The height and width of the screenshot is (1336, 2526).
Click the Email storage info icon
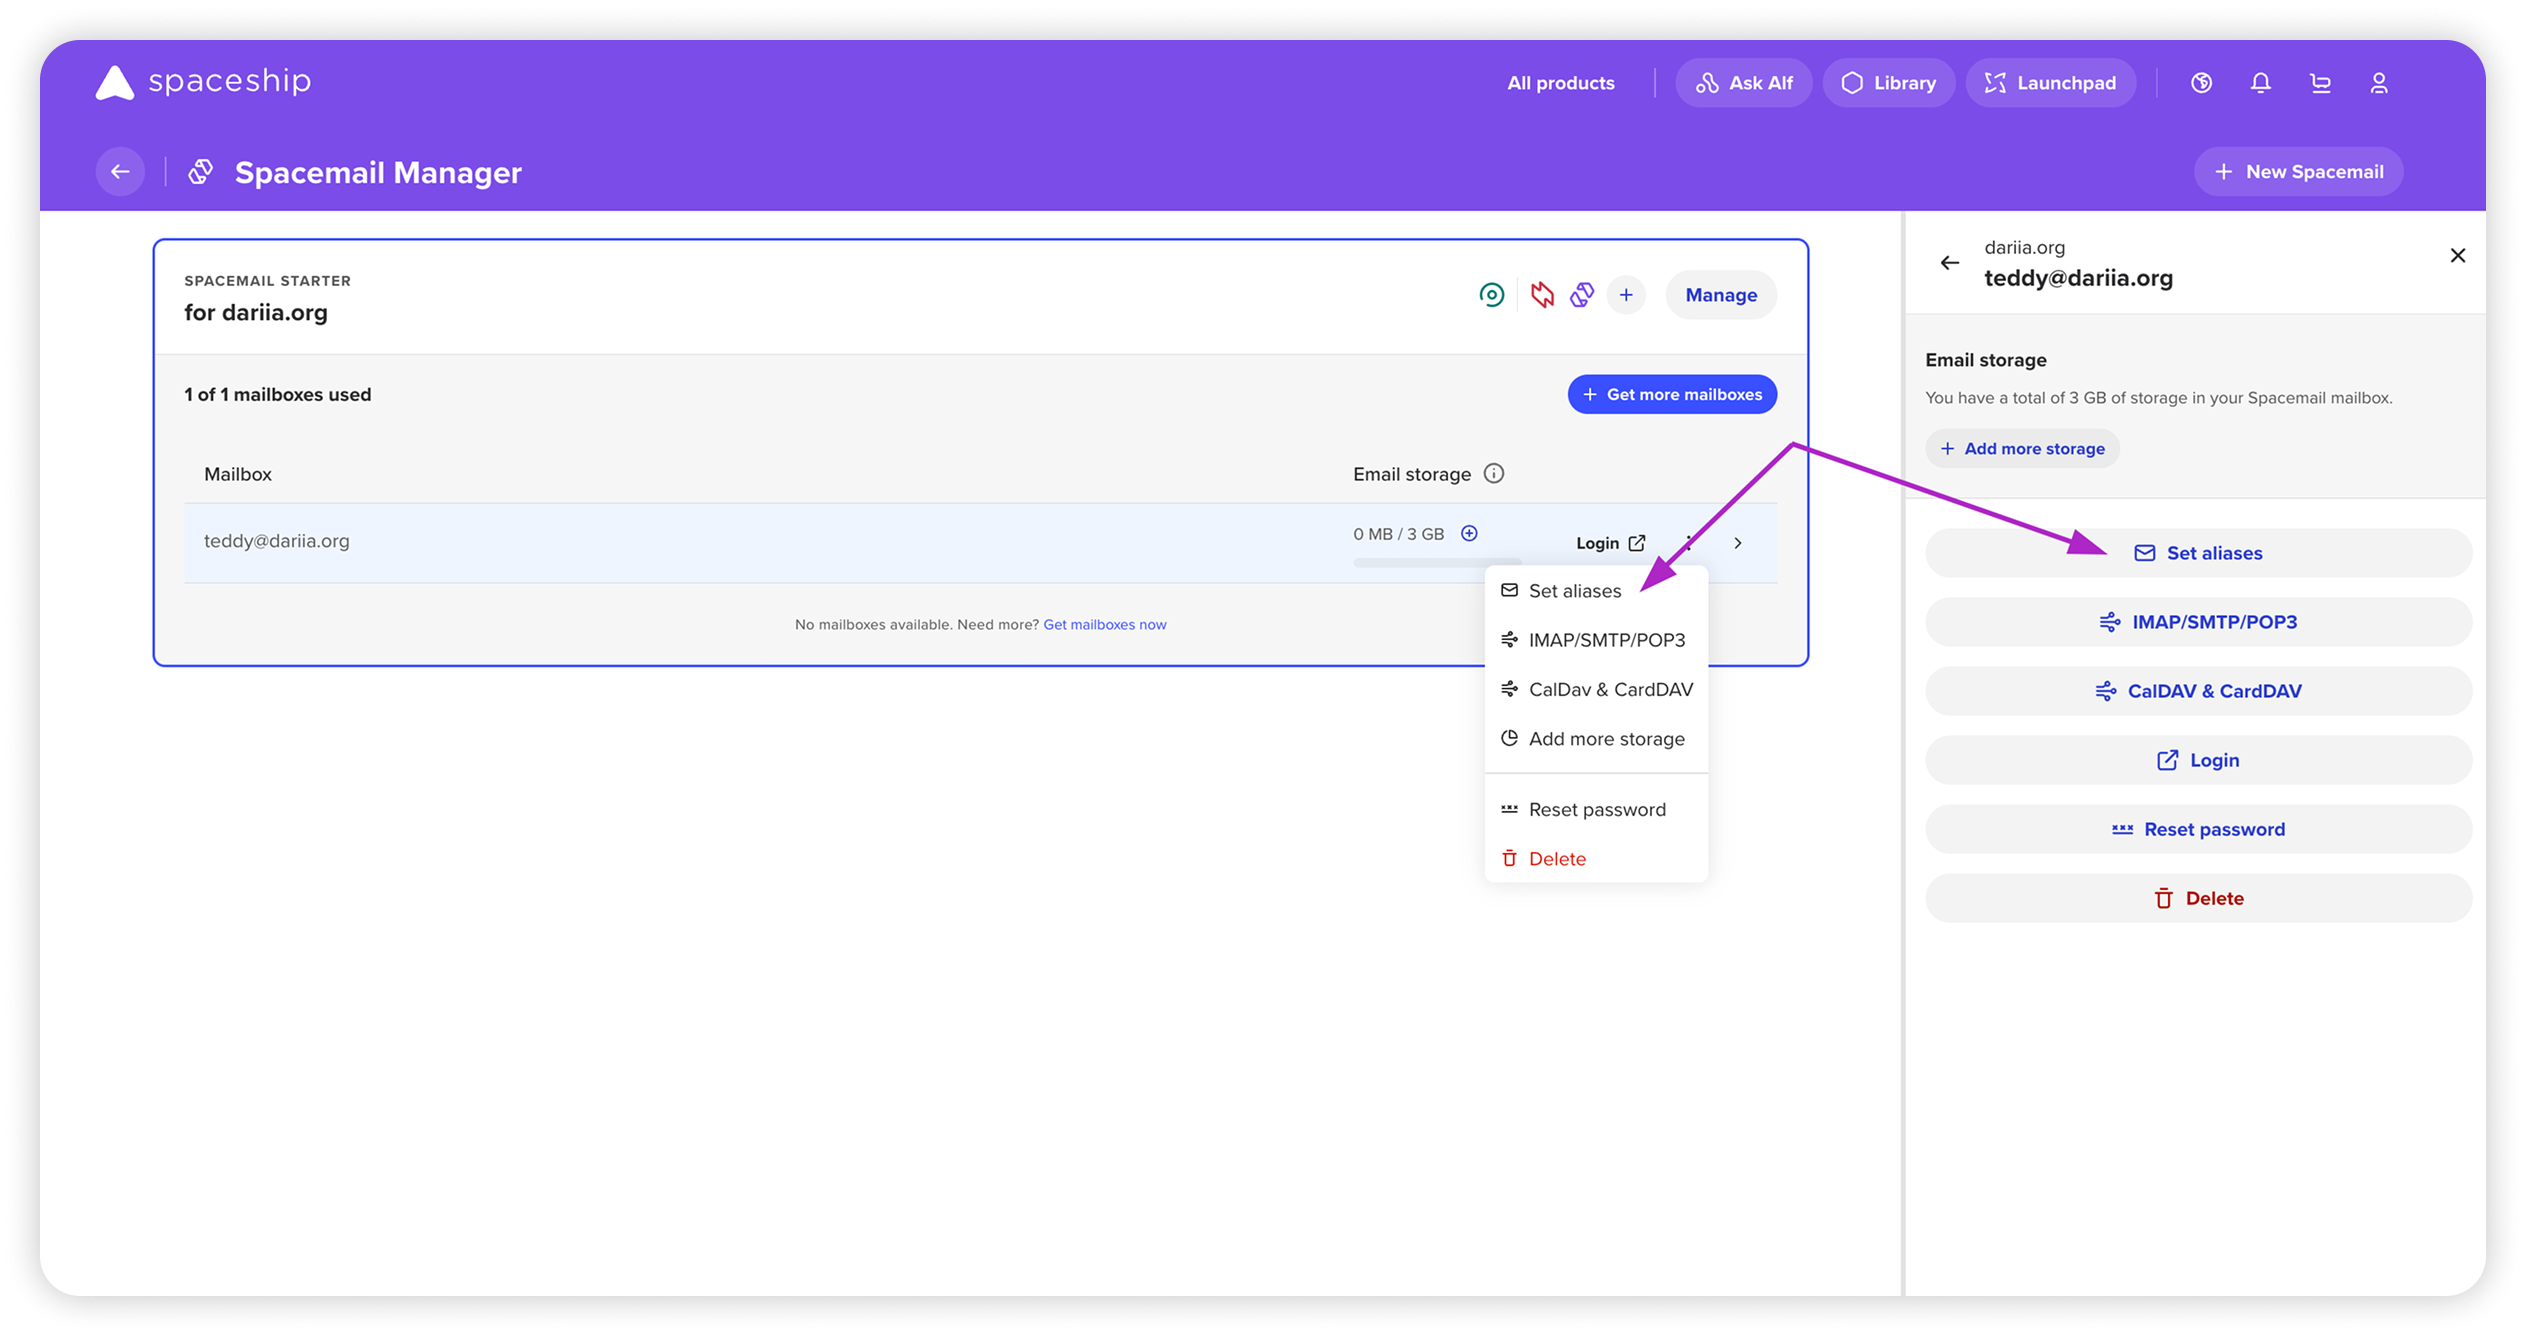coord(1493,474)
